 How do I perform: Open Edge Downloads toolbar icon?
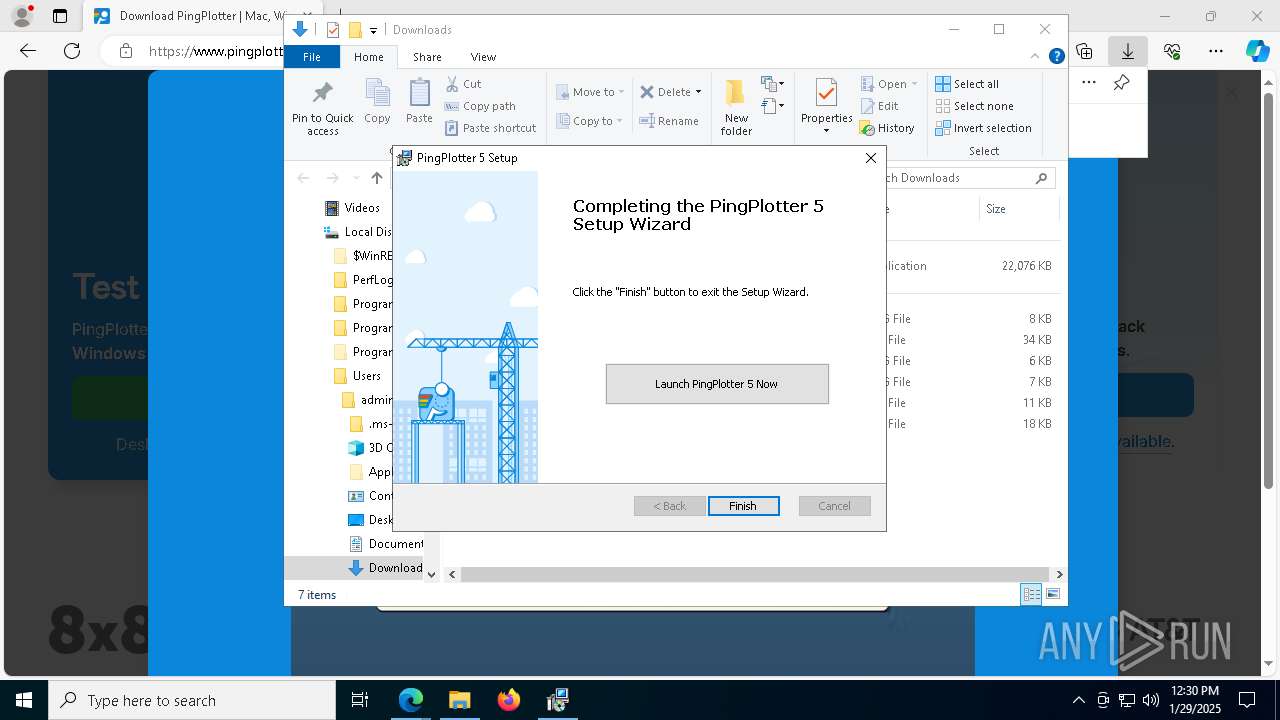(x=1128, y=51)
